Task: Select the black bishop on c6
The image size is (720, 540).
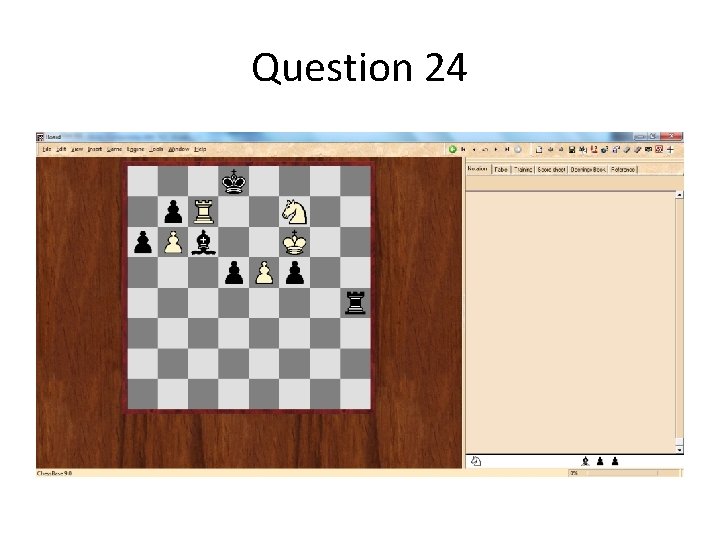Action: pyautogui.click(x=203, y=242)
